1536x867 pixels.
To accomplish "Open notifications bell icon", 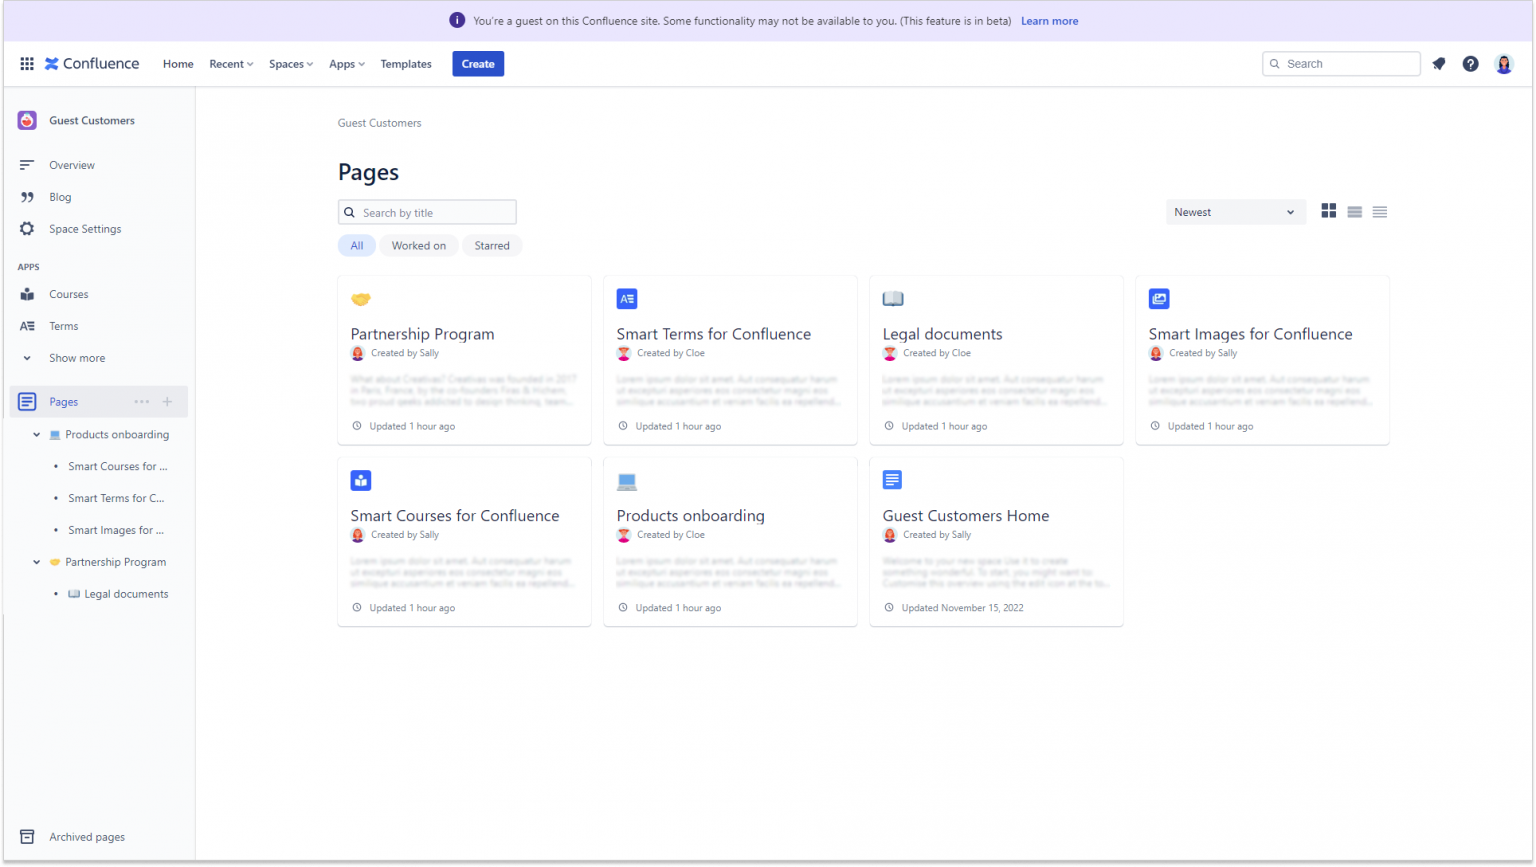I will 1439,63.
